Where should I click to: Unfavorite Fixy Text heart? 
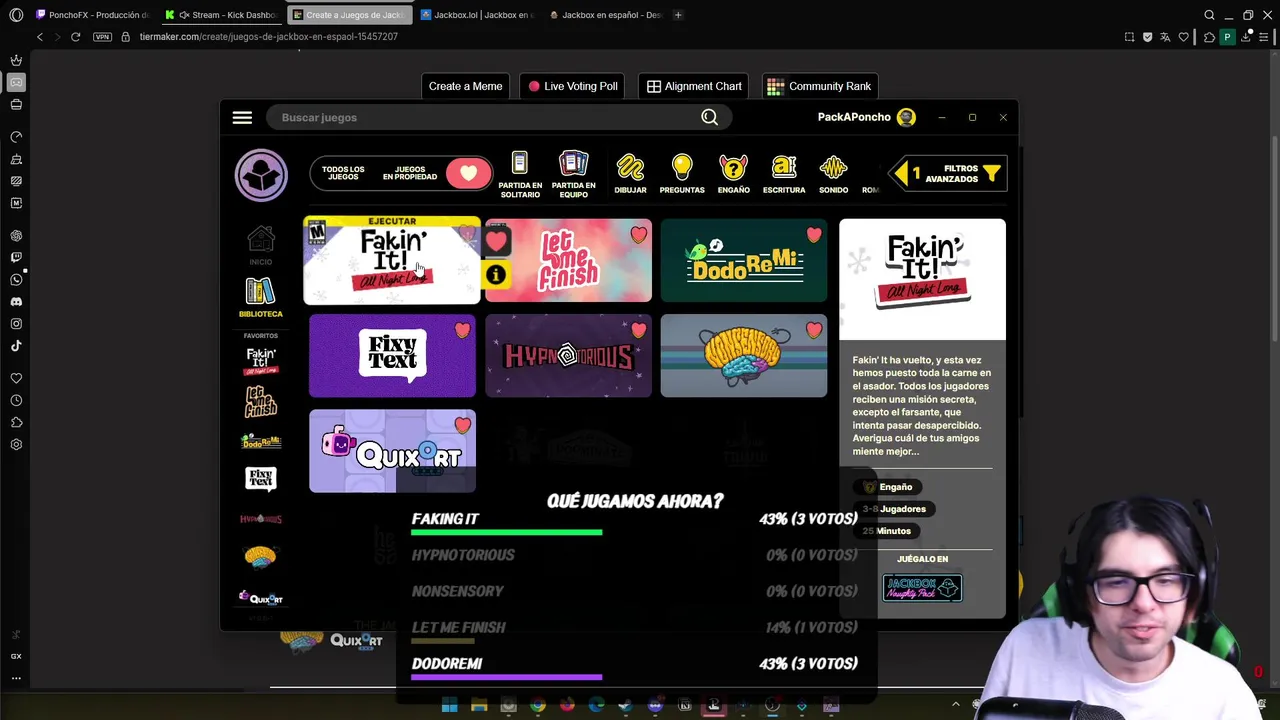pyautogui.click(x=462, y=330)
